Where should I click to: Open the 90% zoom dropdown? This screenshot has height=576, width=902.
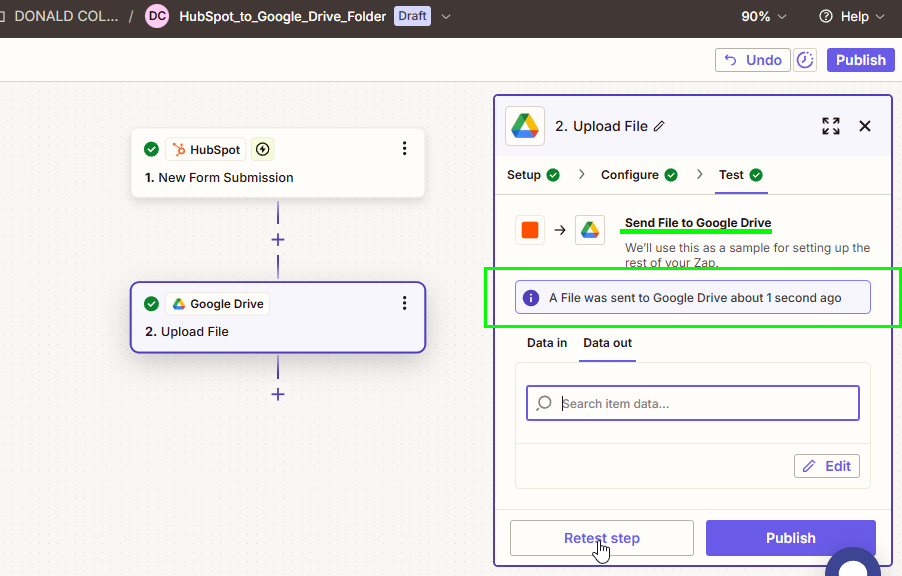[763, 17]
